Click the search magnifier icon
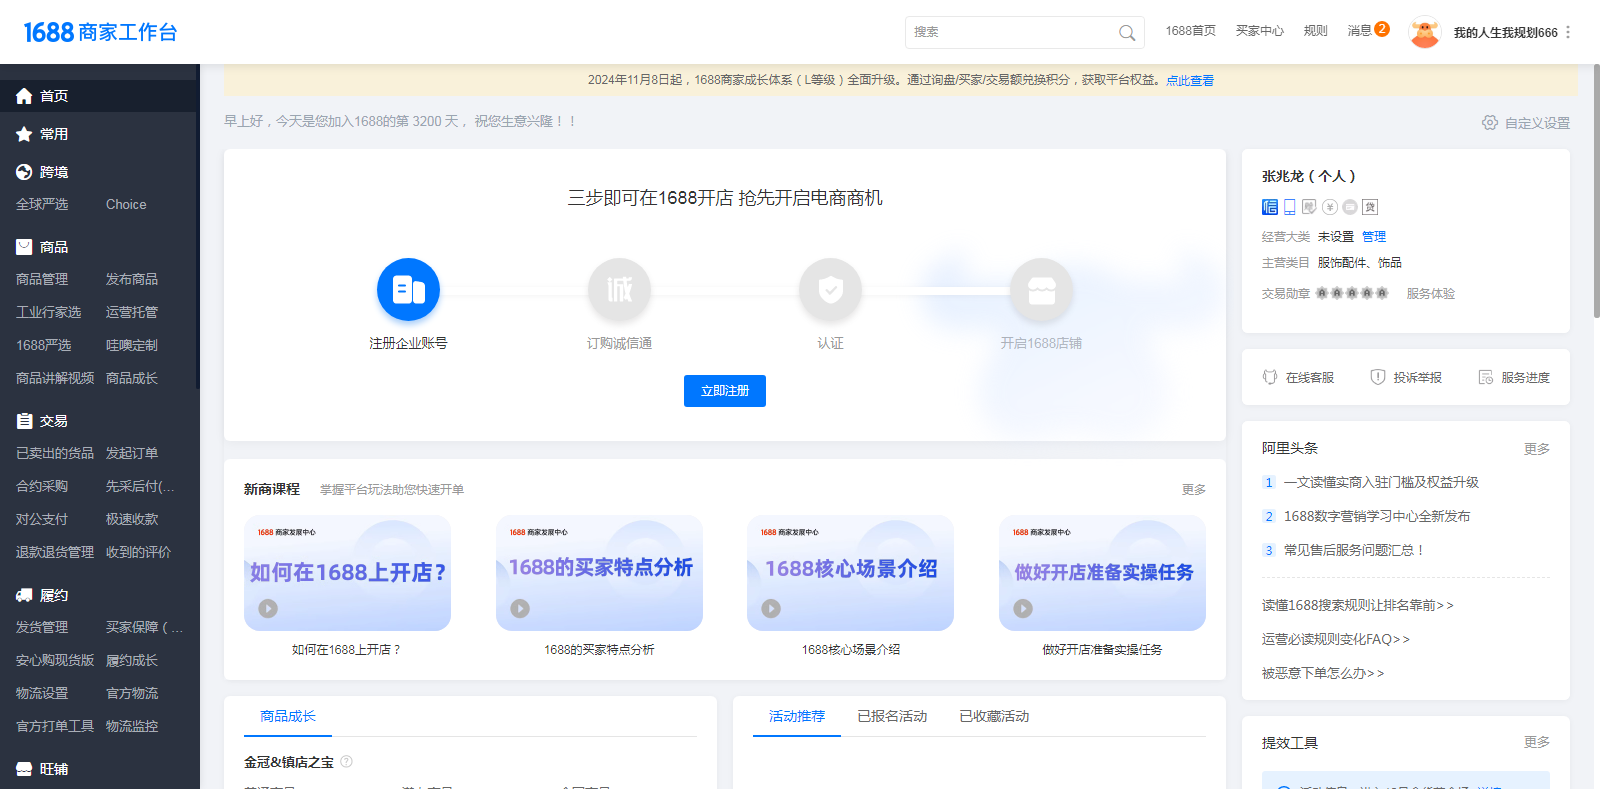The height and width of the screenshot is (789, 1600). pyautogui.click(x=1127, y=33)
